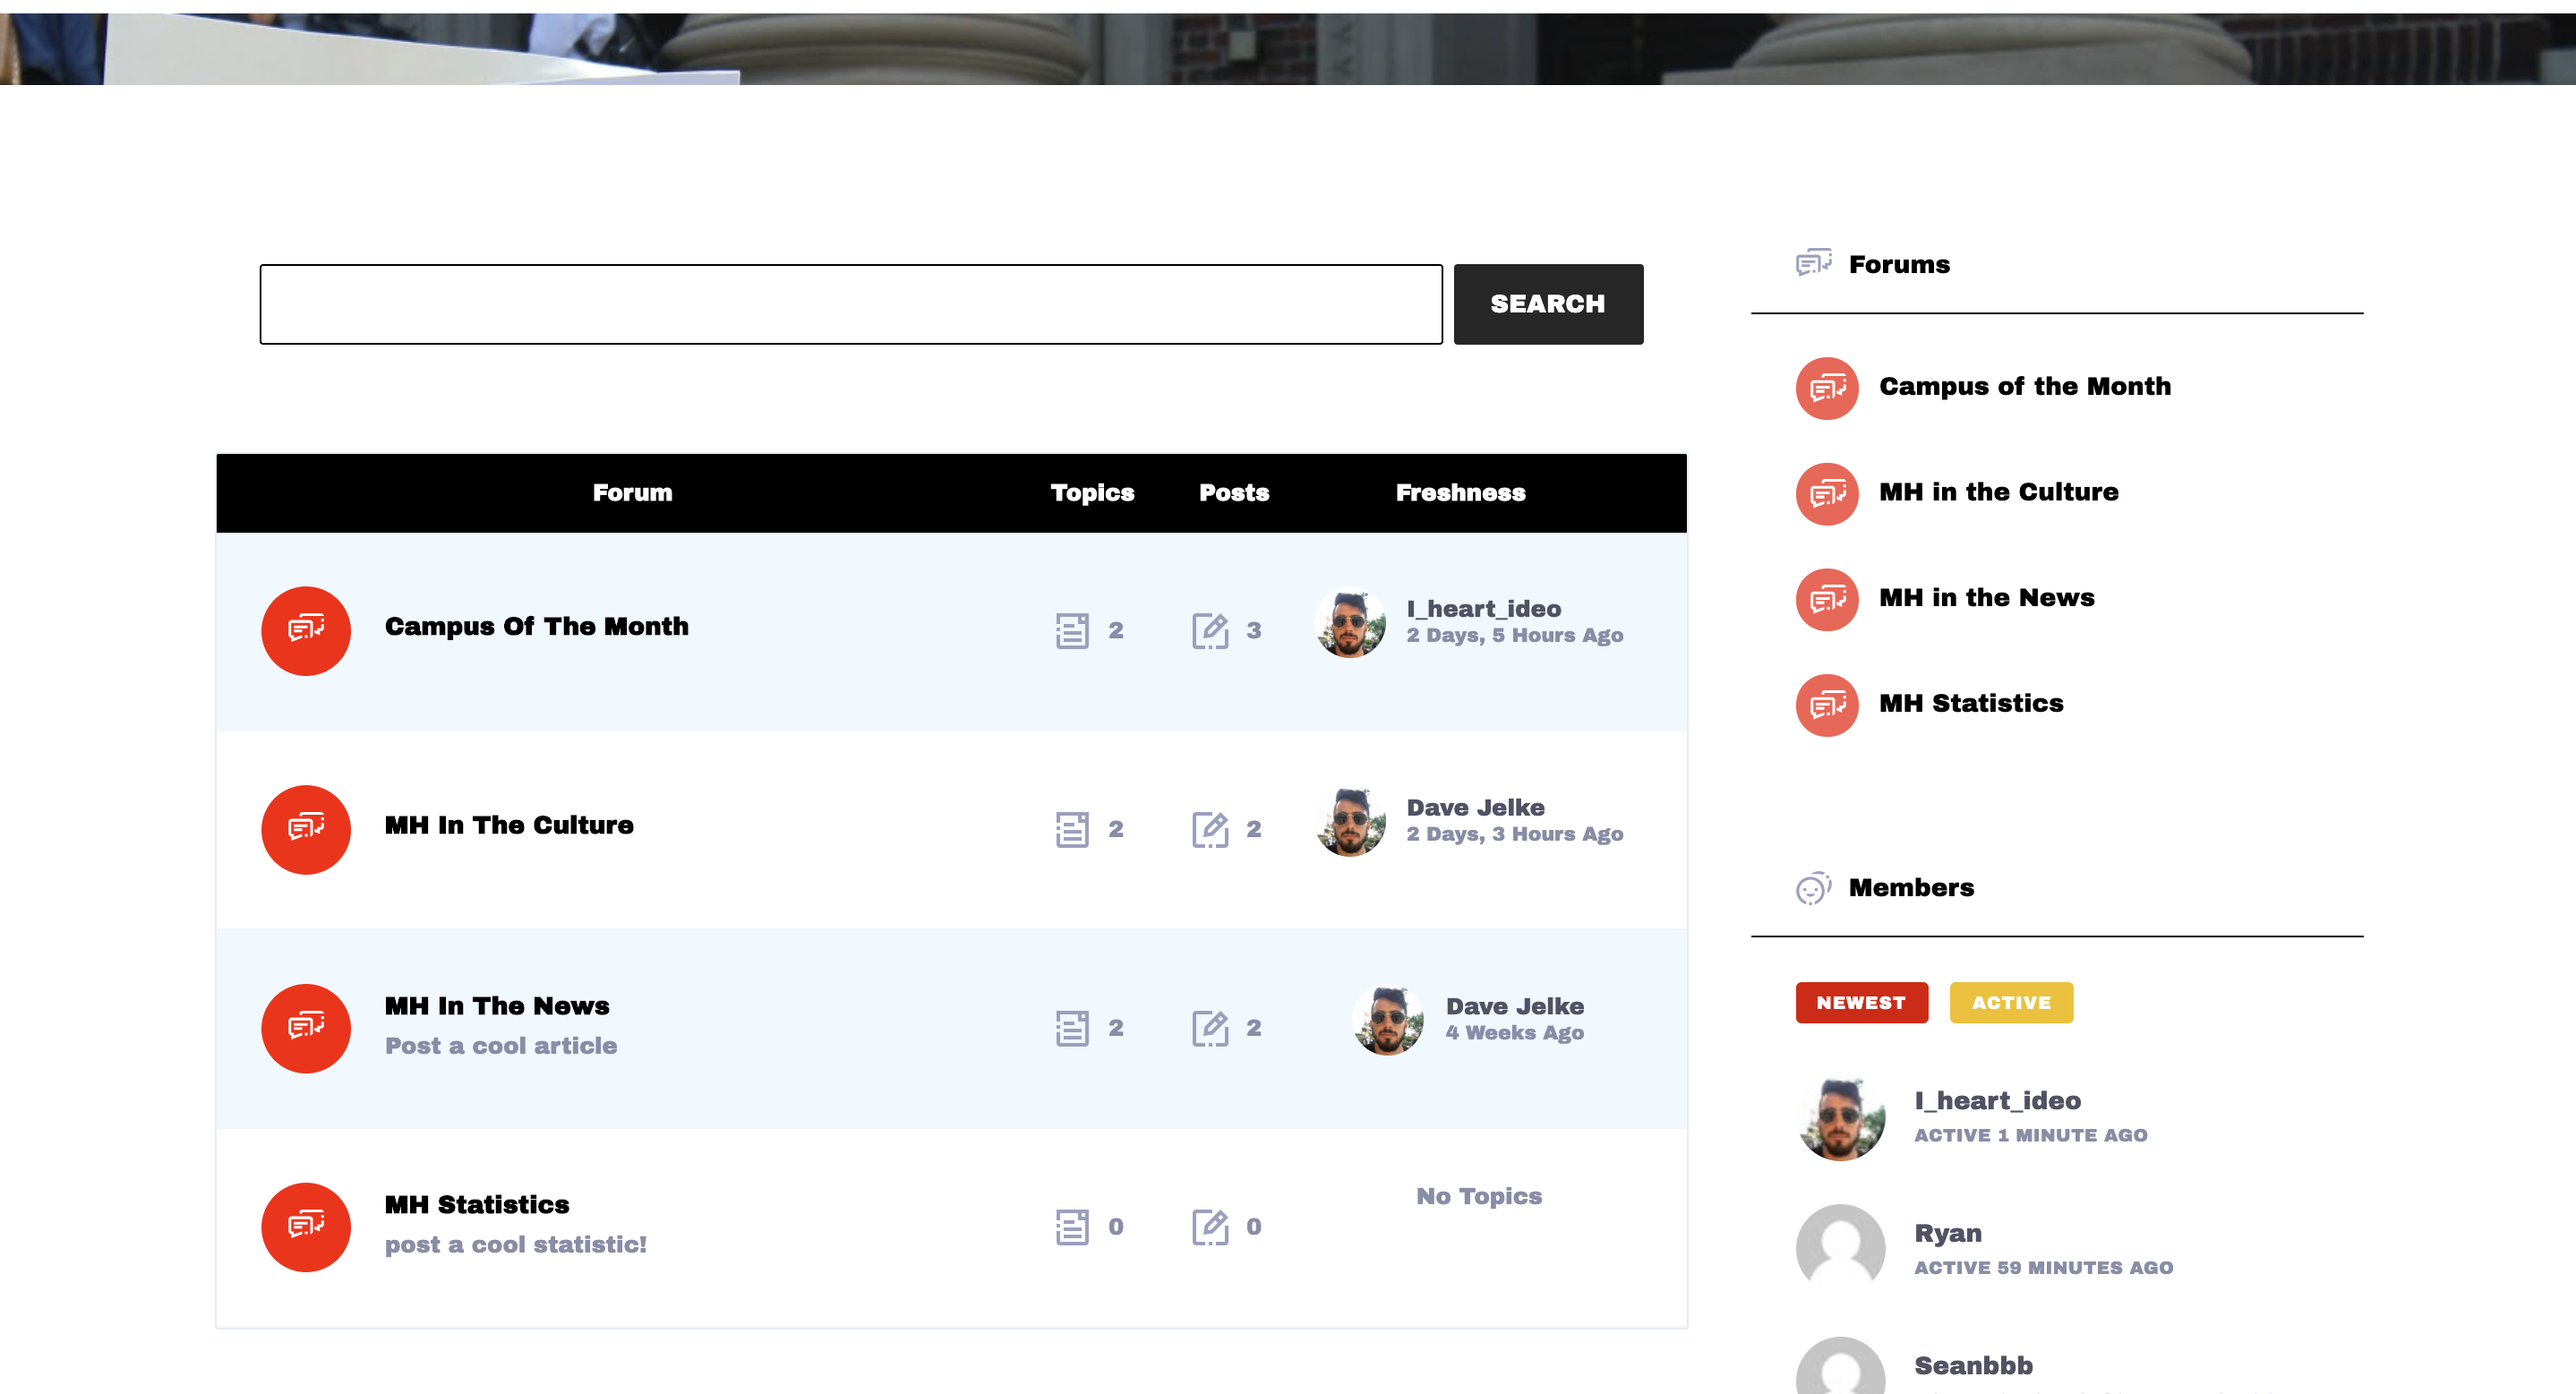Switch members list to Active tab
The height and width of the screenshot is (1394, 2576).
(x=2011, y=1002)
